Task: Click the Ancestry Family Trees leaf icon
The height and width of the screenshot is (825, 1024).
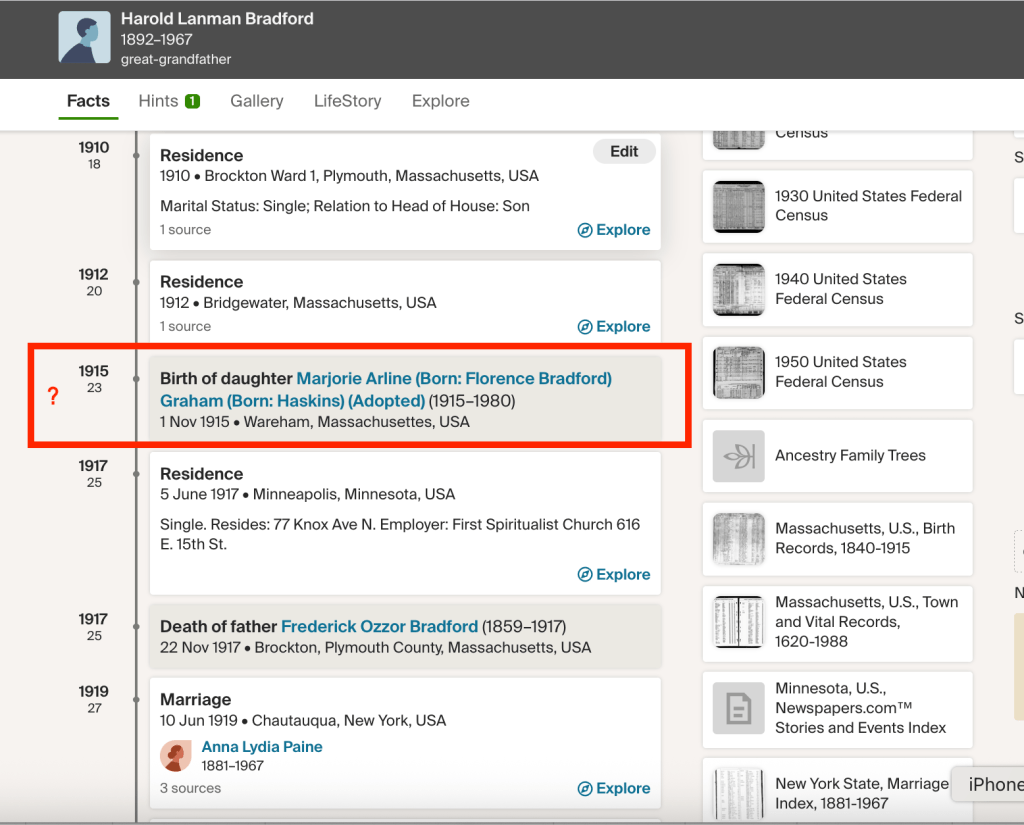Action: pos(739,456)
